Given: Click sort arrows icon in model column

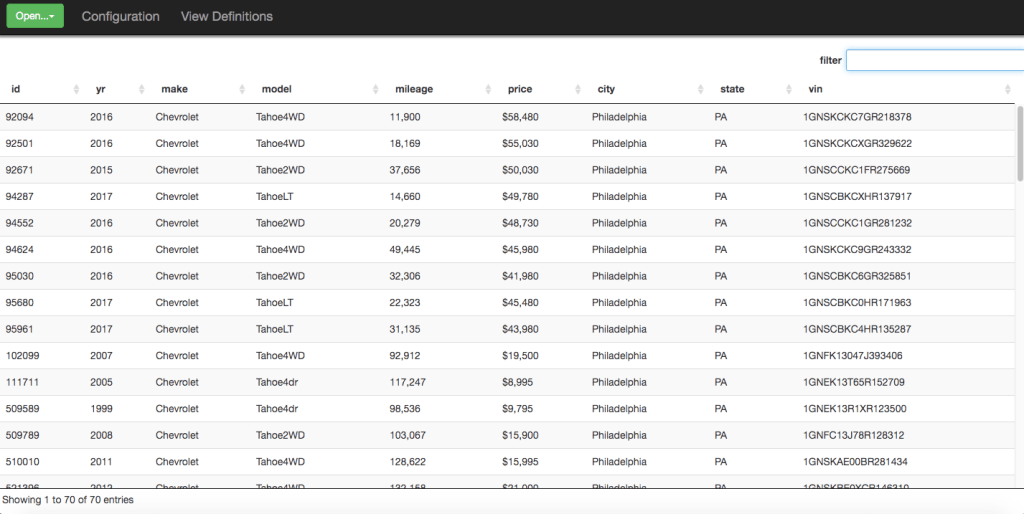Looking at the screenshot, I should click(x=375, y=90).
